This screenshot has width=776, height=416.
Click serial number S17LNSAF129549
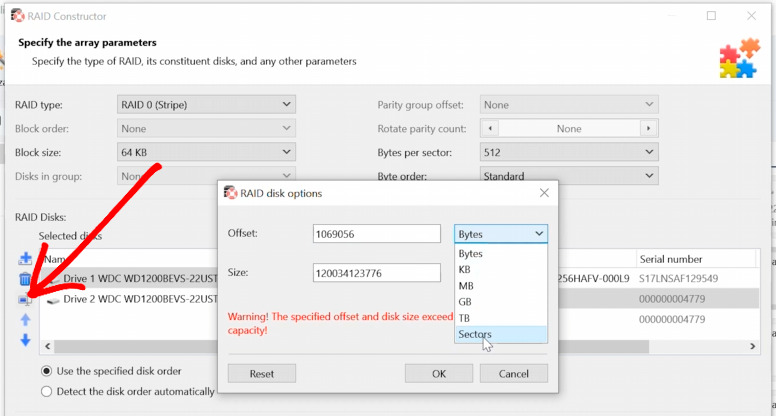pyautogui.click(x=678, y=278)
